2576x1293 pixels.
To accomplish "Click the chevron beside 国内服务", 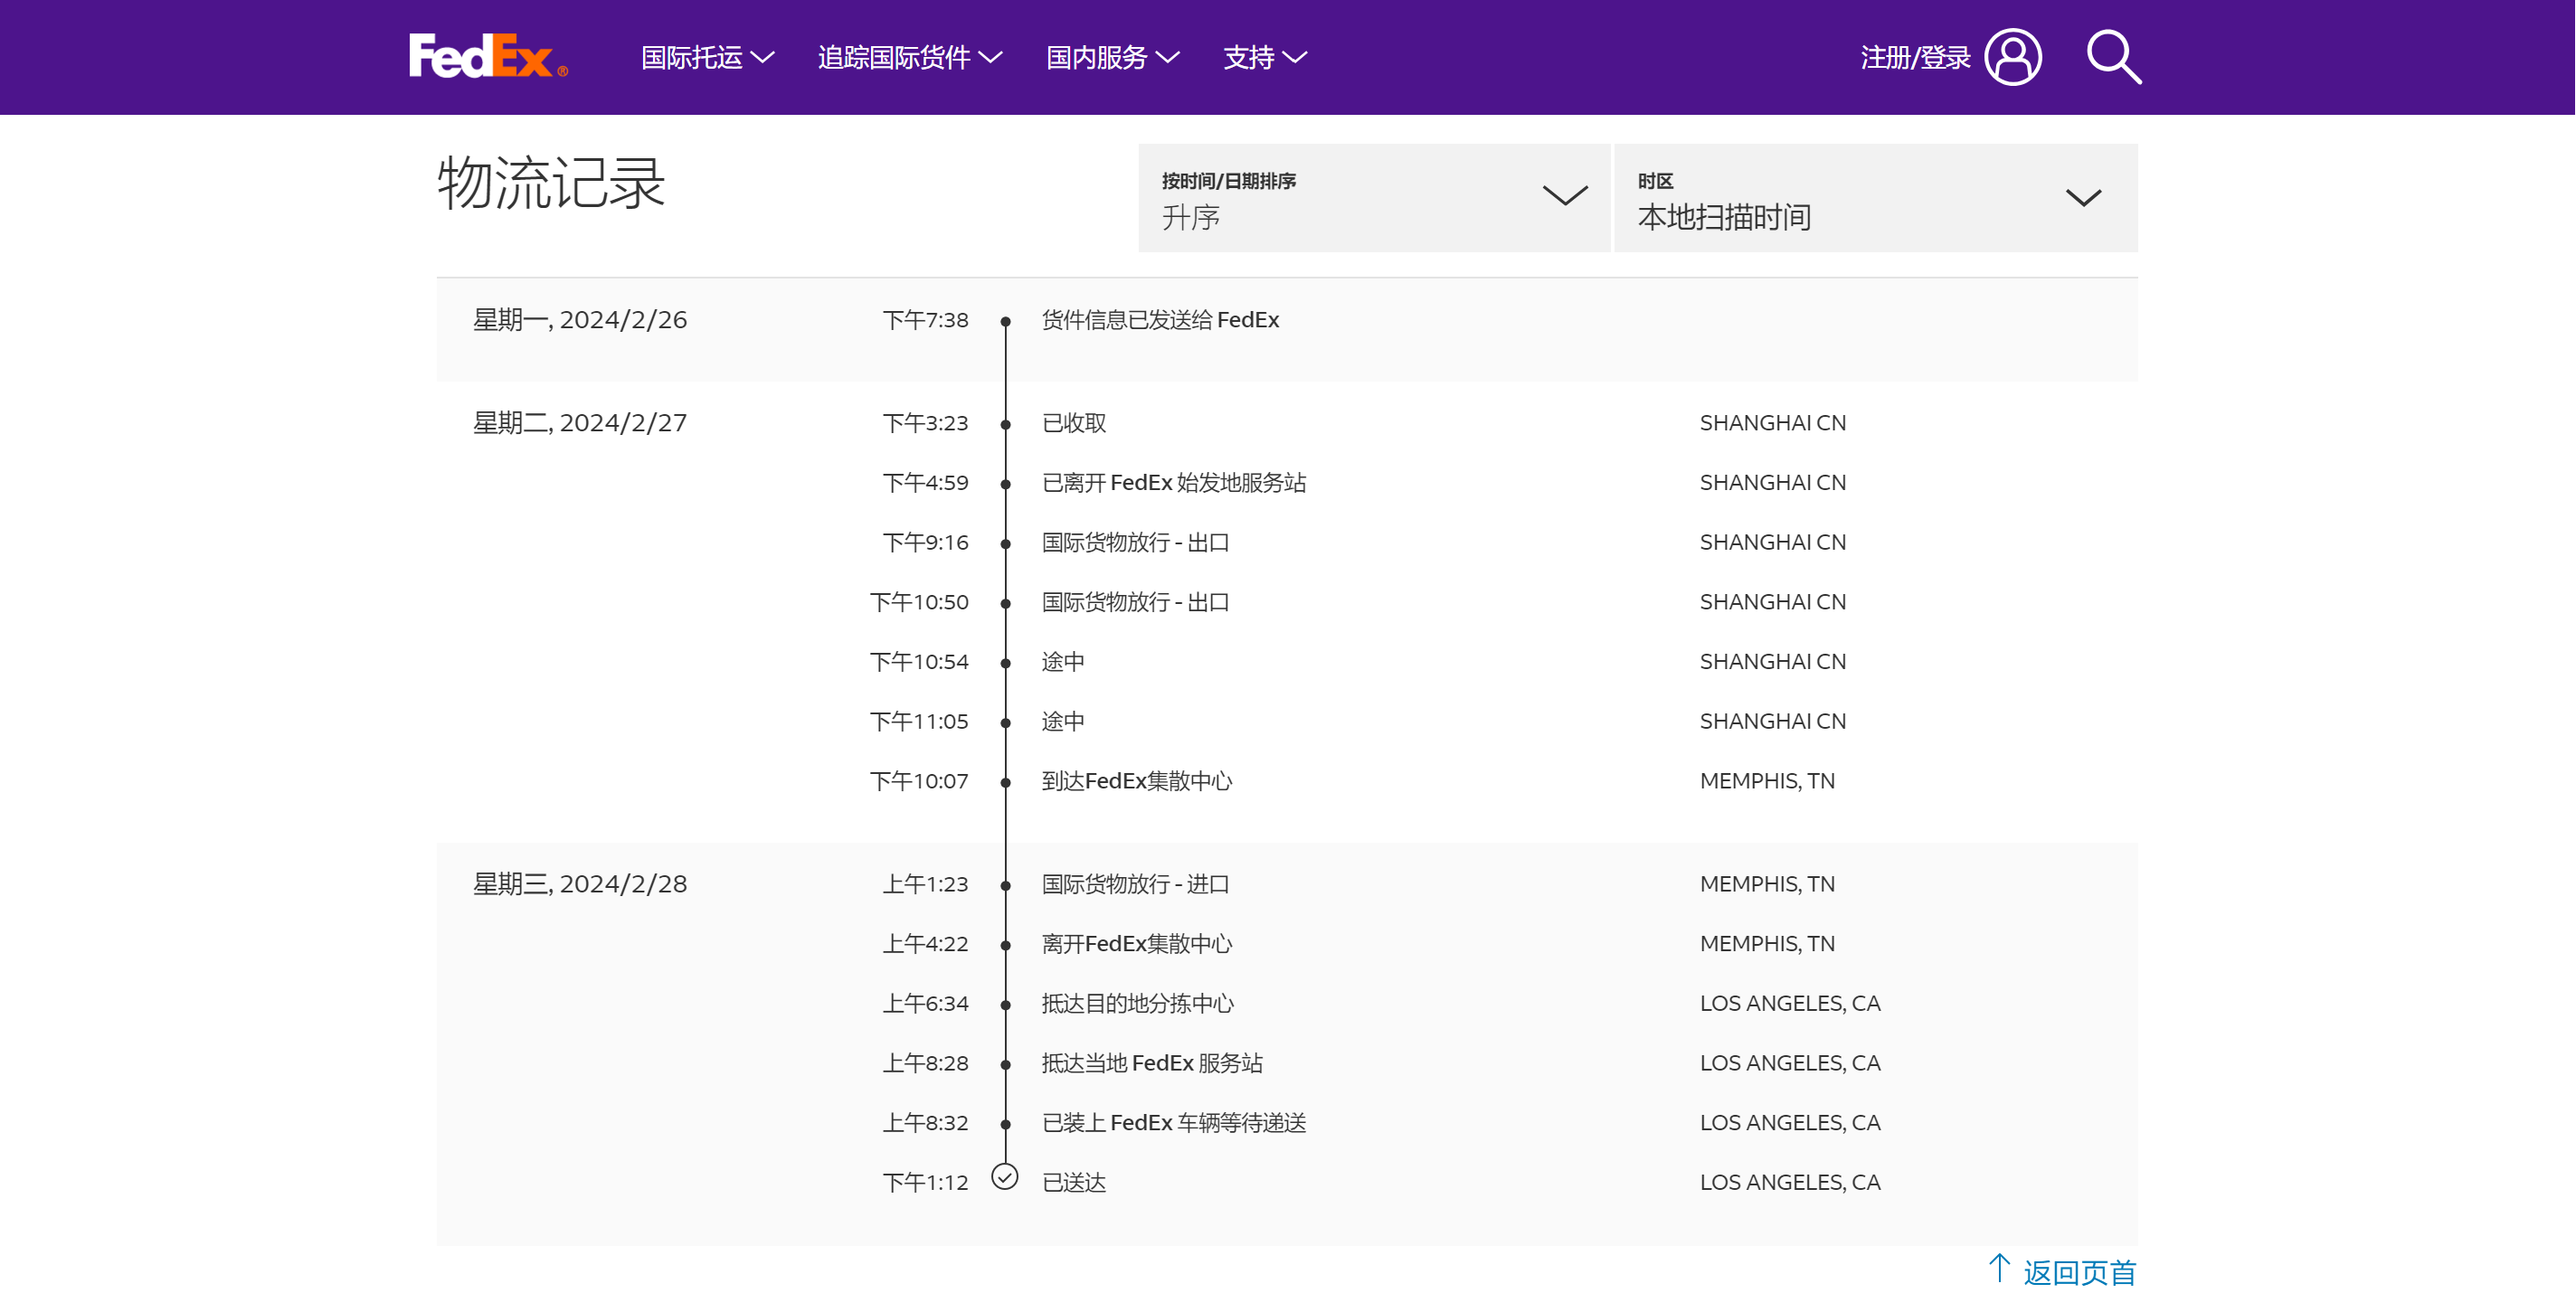I will click(1168, 58).
